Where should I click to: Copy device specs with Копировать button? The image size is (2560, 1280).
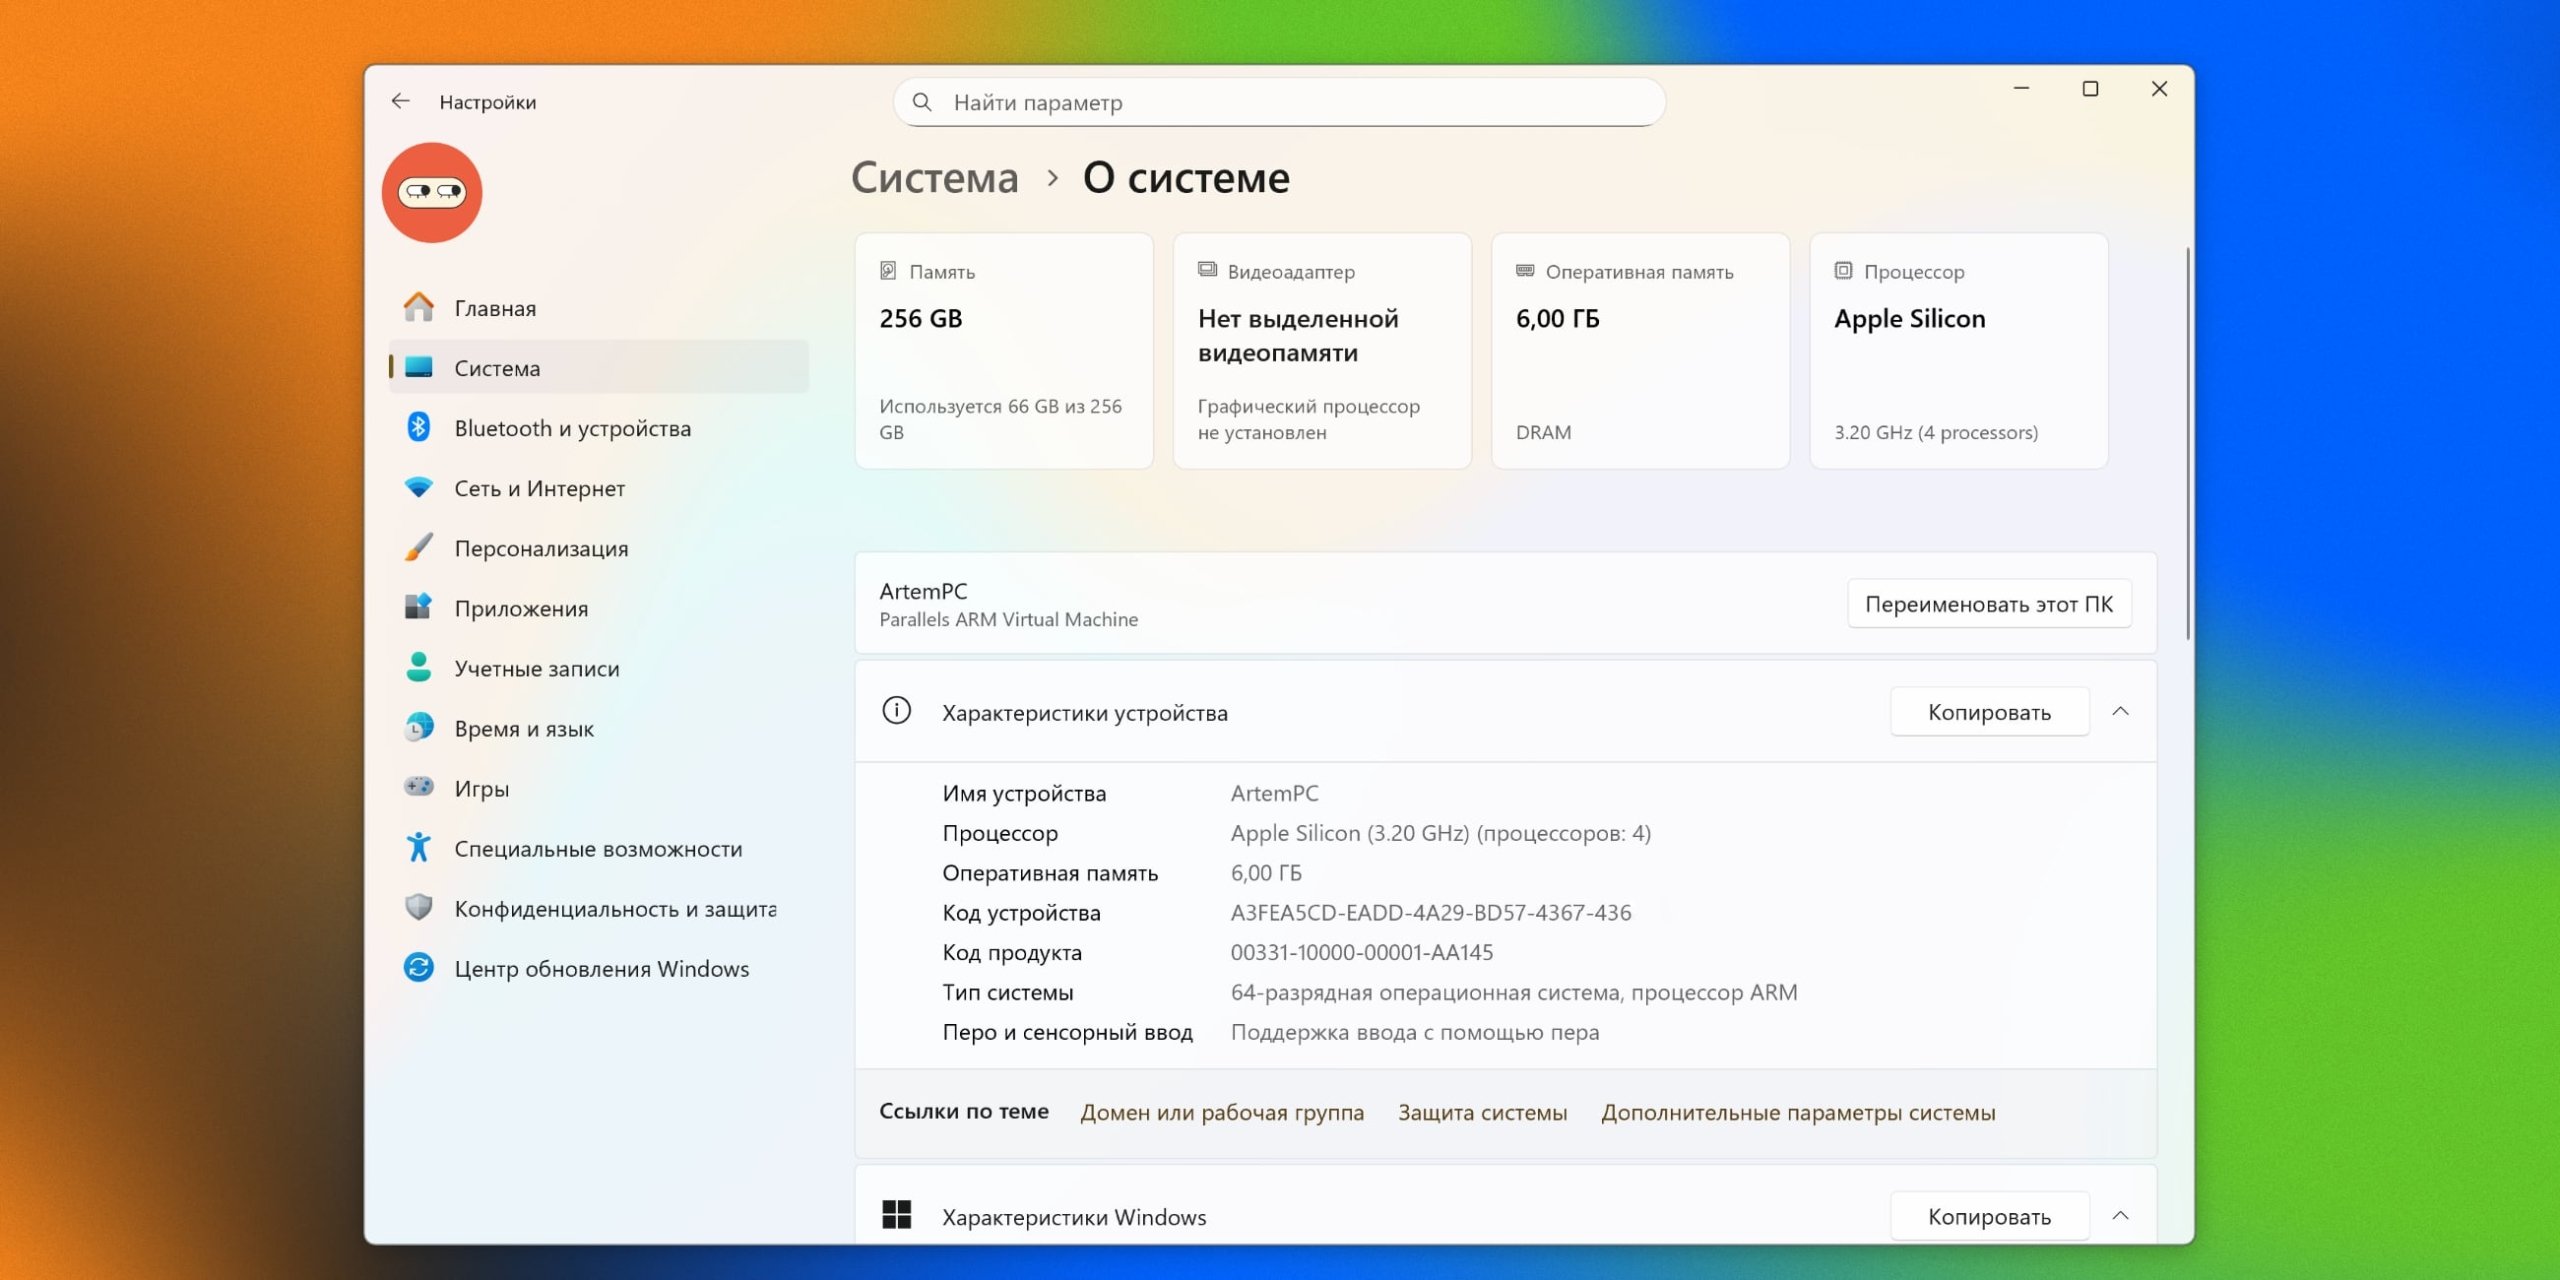click(1989, 712)
